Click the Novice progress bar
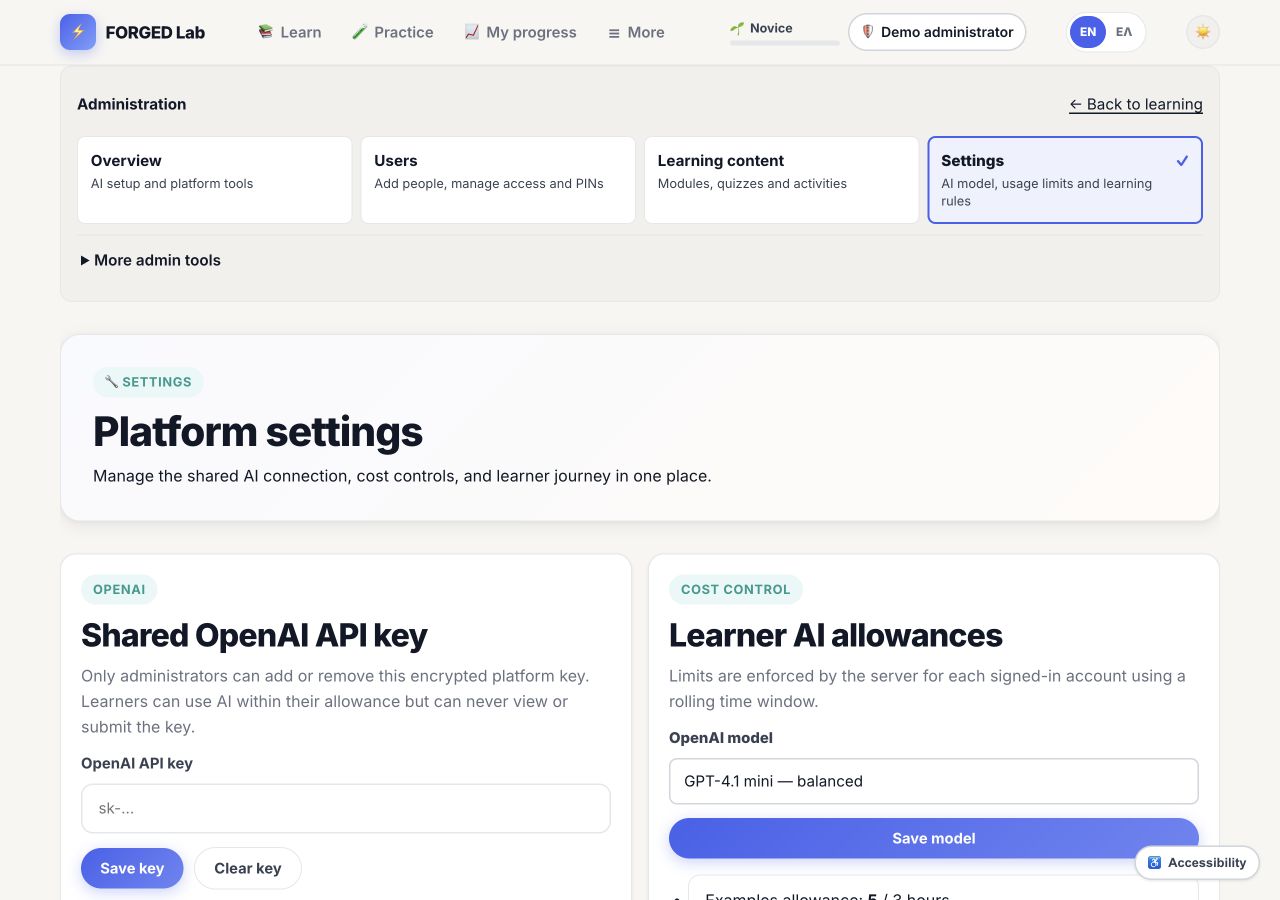The height and width of the screenshot is (900, 1280). 785,43
